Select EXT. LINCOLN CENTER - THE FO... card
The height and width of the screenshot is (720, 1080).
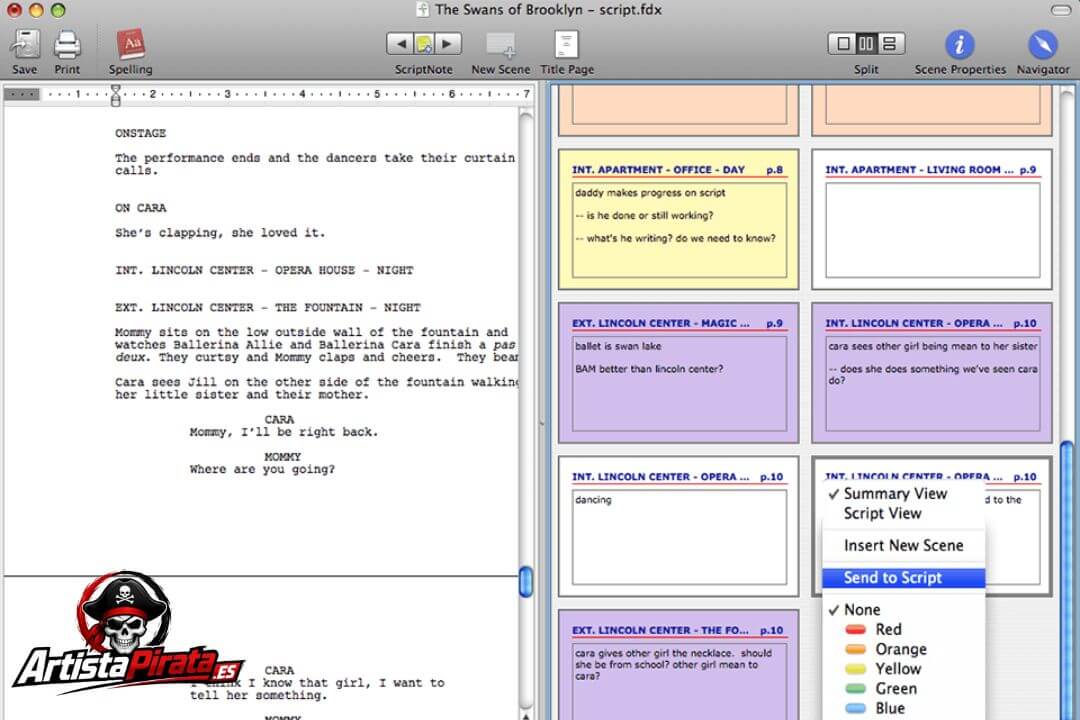point(678,664)
